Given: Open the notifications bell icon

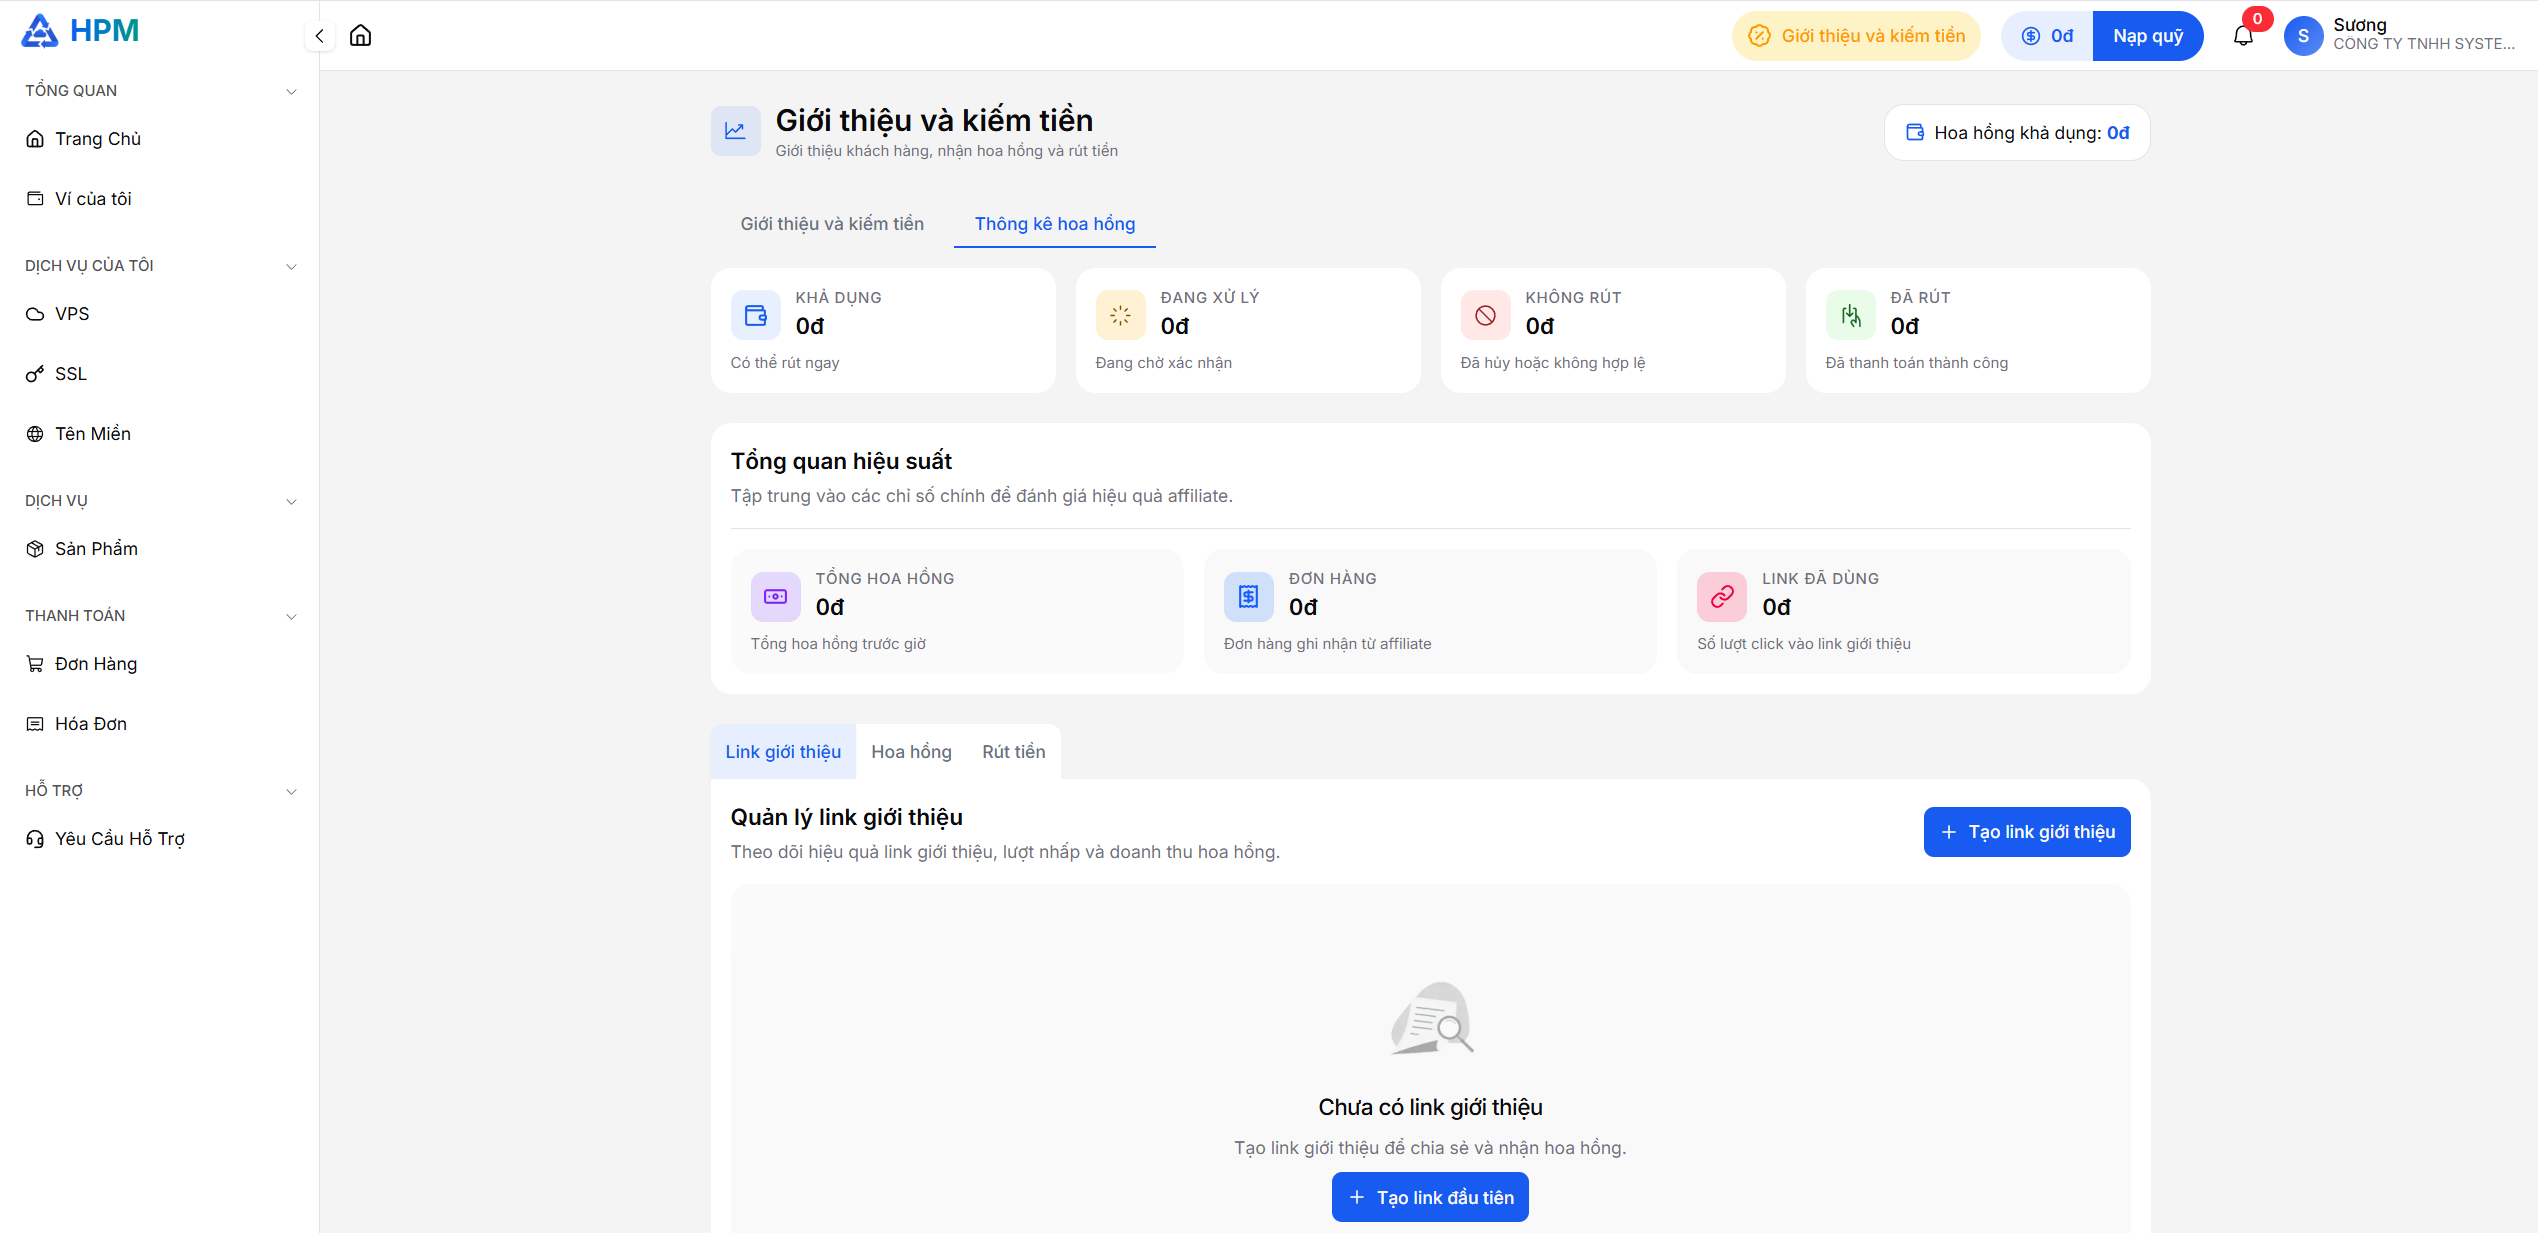Looking at the screenshot, I should tap(2243, 36).
